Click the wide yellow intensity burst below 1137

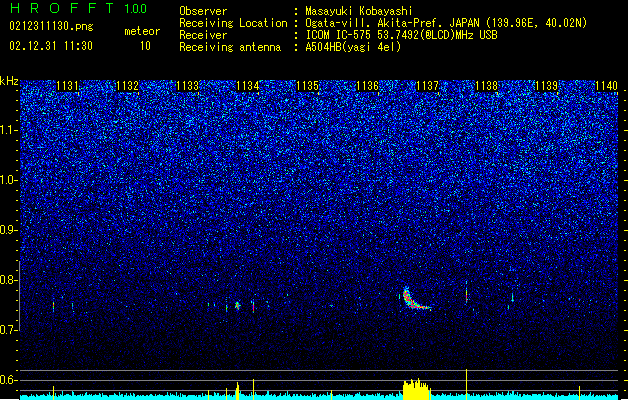click(x=416, y=389)
